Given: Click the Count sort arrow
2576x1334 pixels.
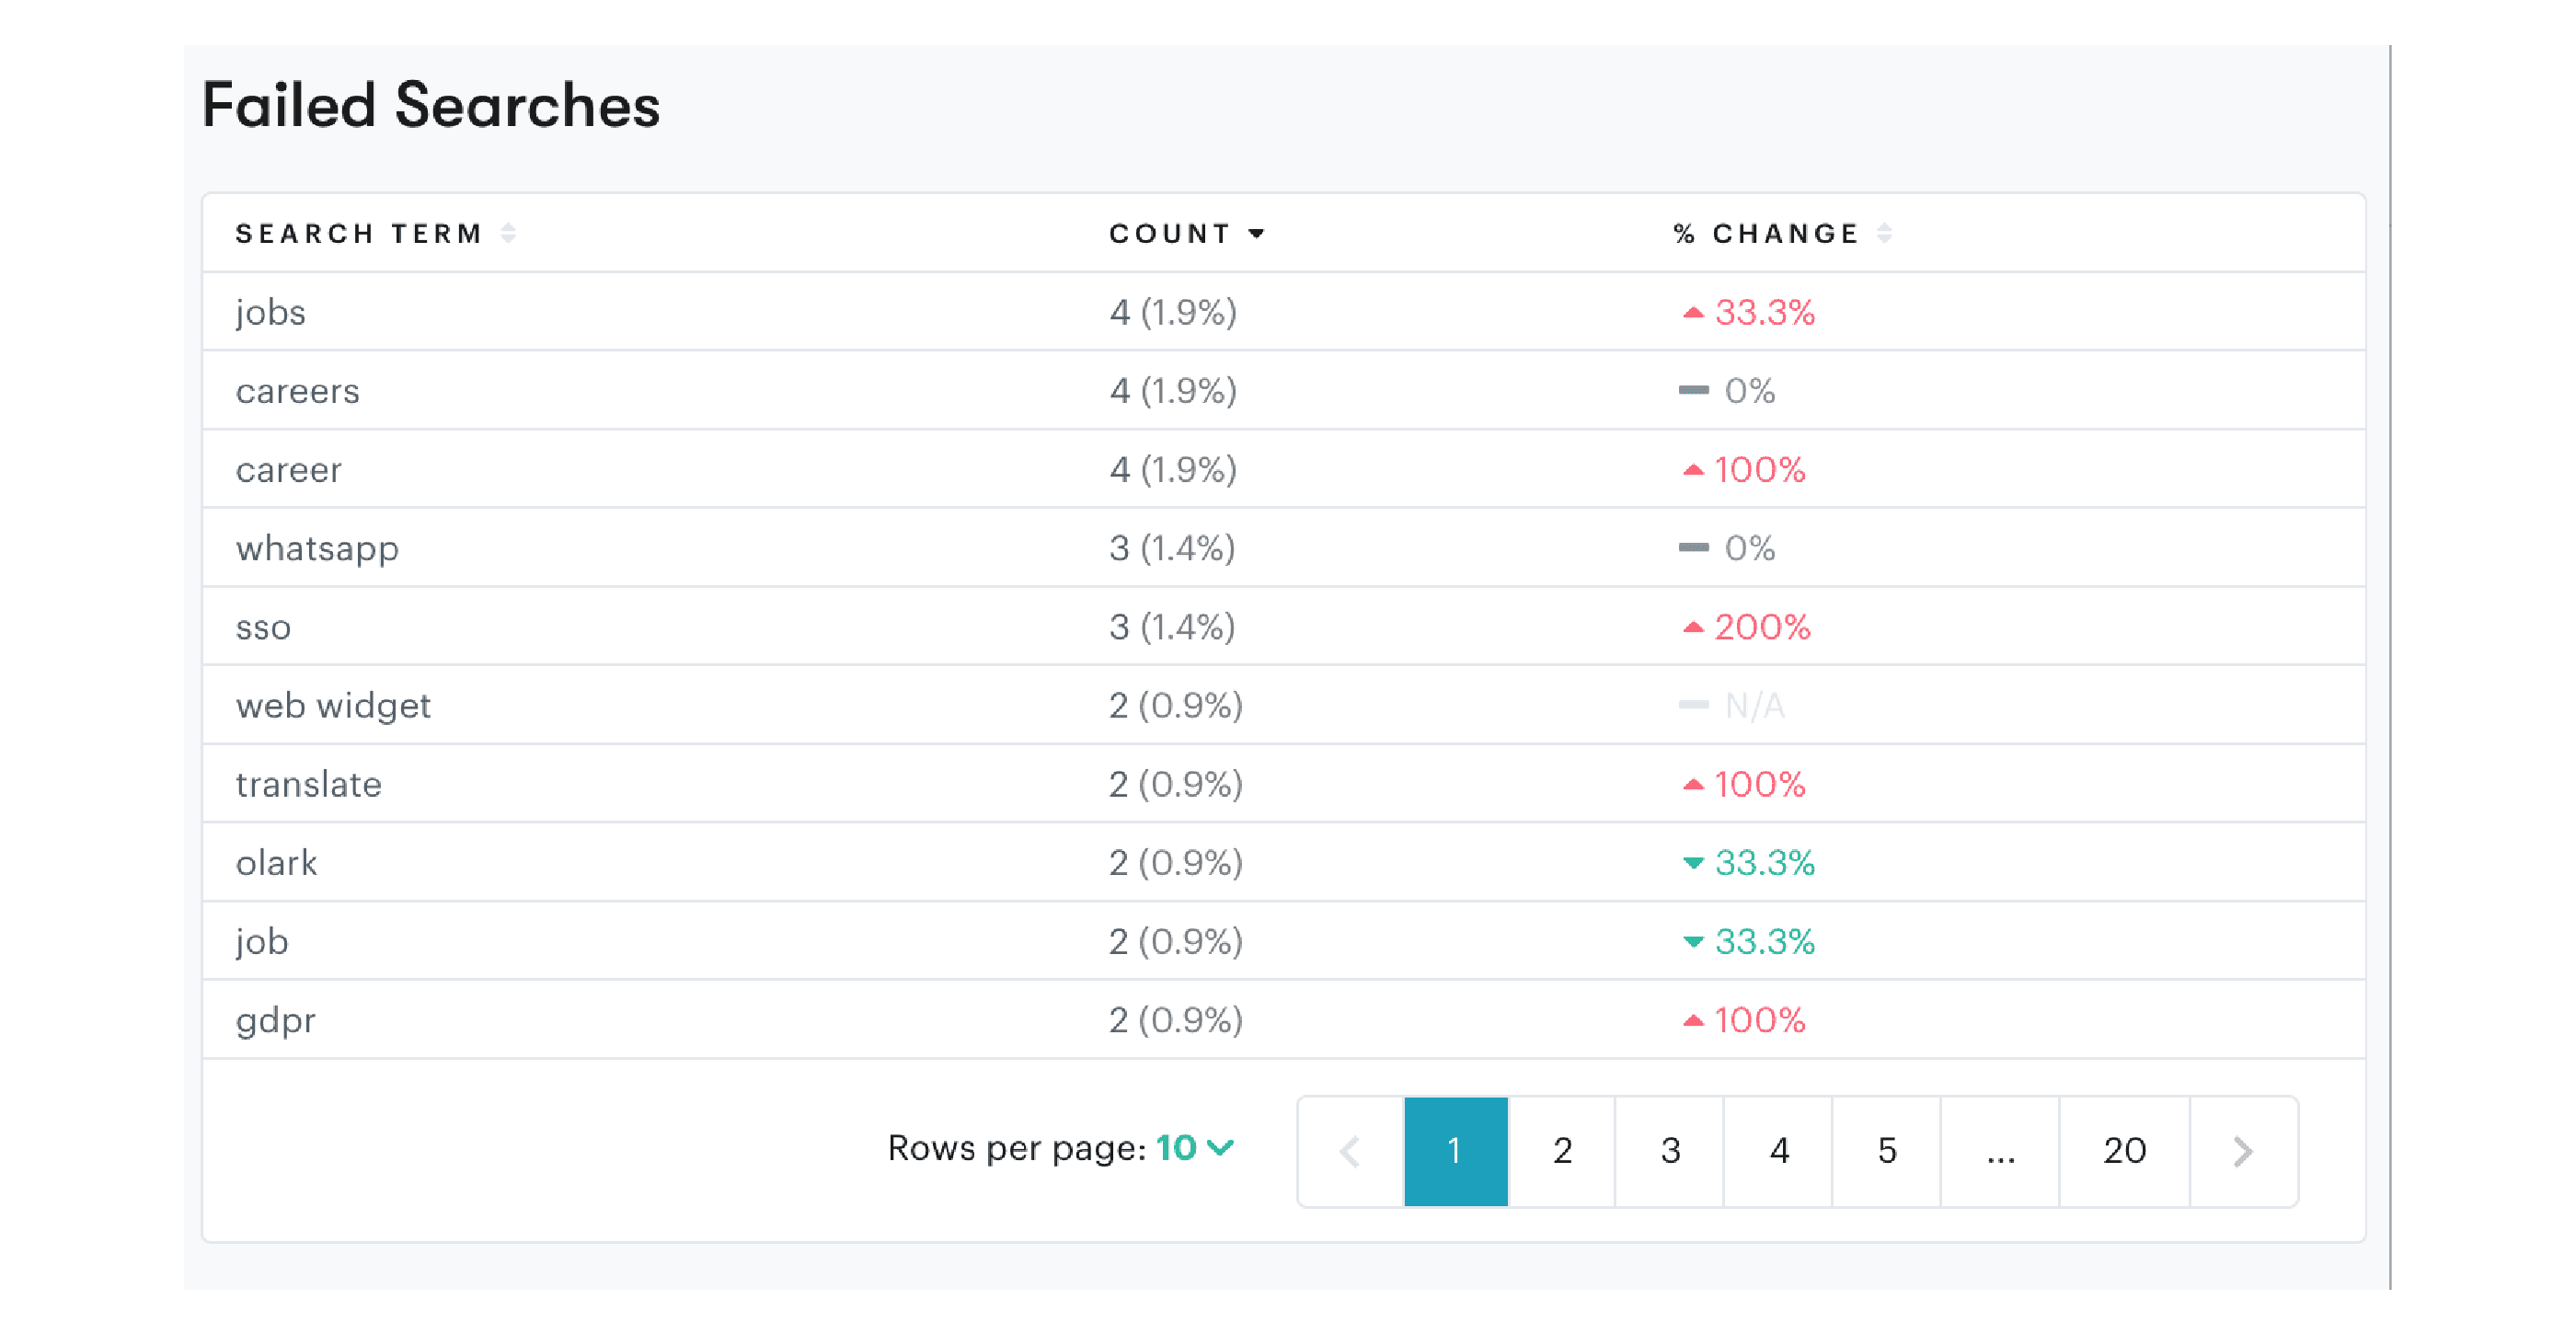Looking at the screenshot, I should pos(1256,234).
